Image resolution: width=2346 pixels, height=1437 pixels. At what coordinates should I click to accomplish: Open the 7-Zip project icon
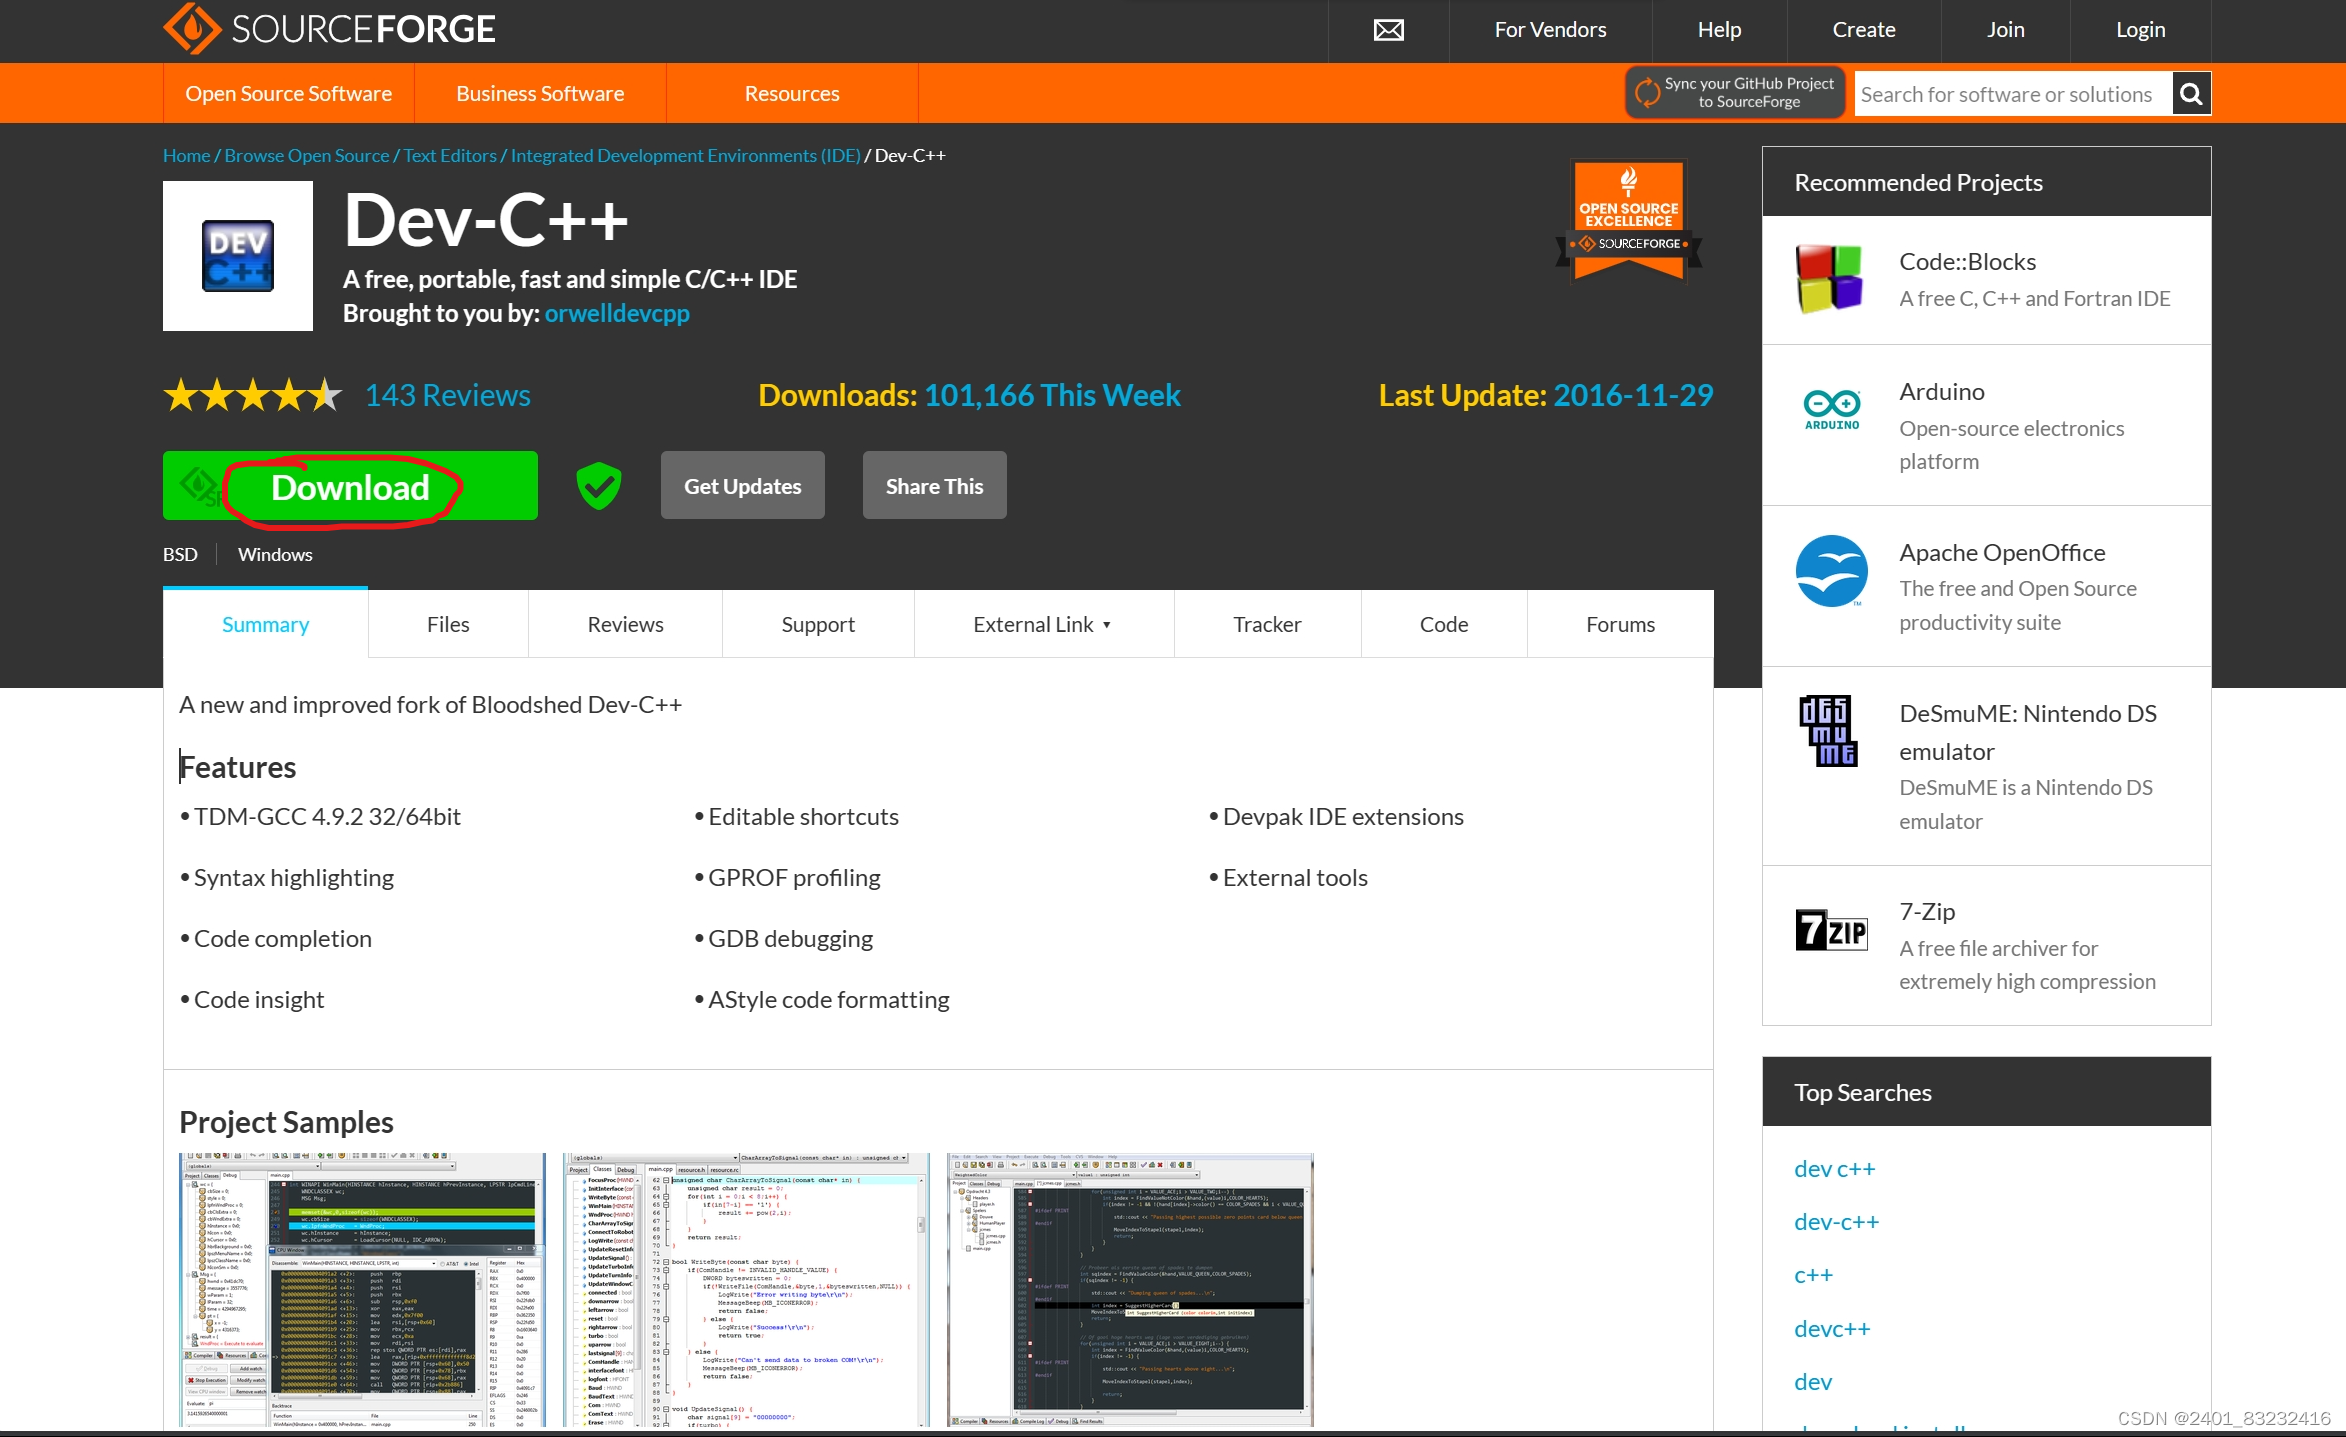pos(1831,930)
